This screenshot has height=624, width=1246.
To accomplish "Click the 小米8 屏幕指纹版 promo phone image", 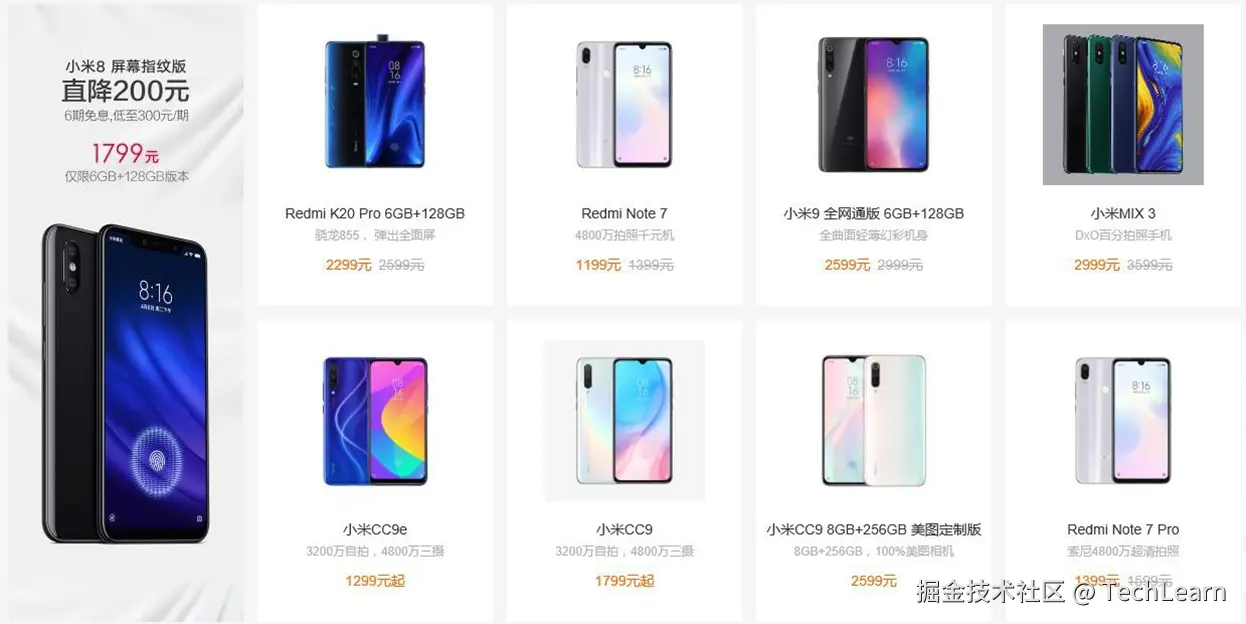I will click(x=125, y=384).
